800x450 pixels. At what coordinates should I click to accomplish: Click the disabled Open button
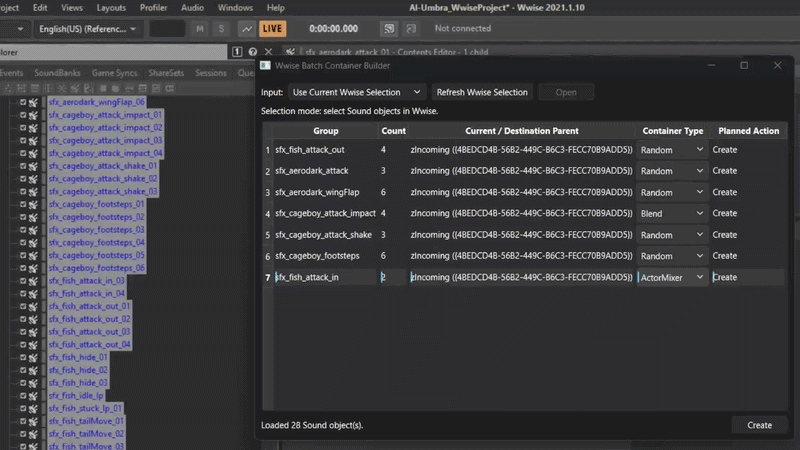(566, 92)
